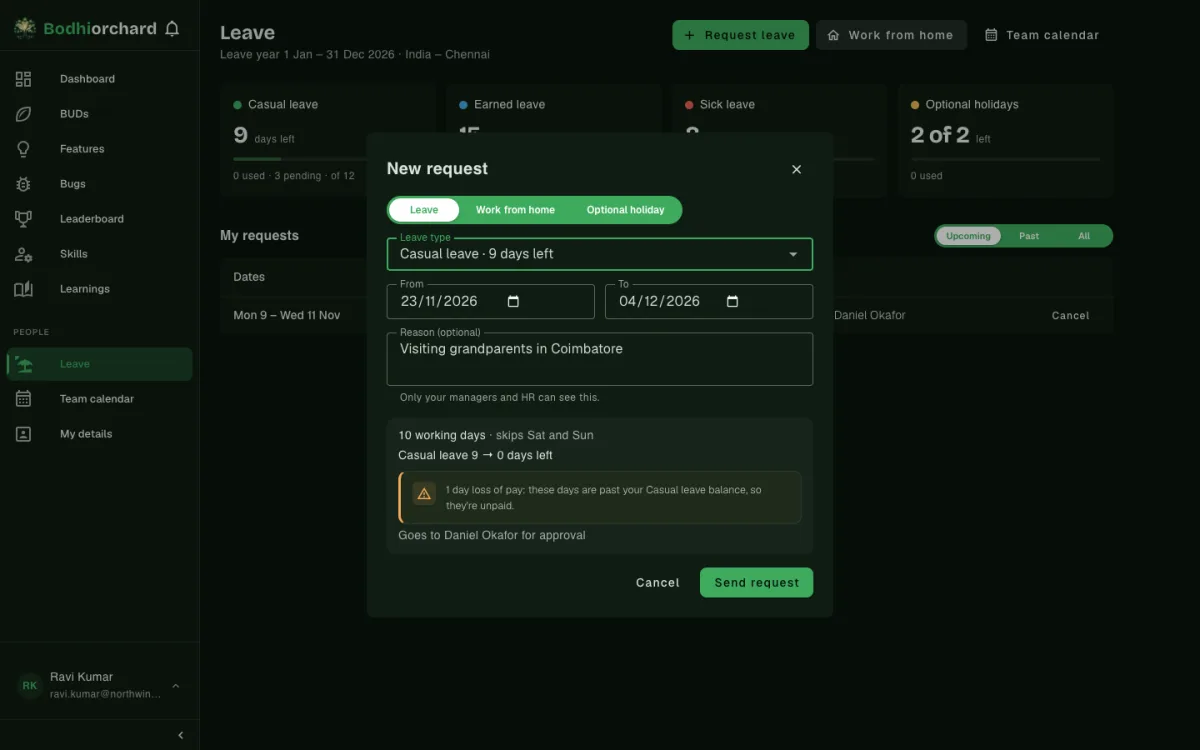
Task: Click the Features lightbulb icon
Action: click(x=23, y=149)
